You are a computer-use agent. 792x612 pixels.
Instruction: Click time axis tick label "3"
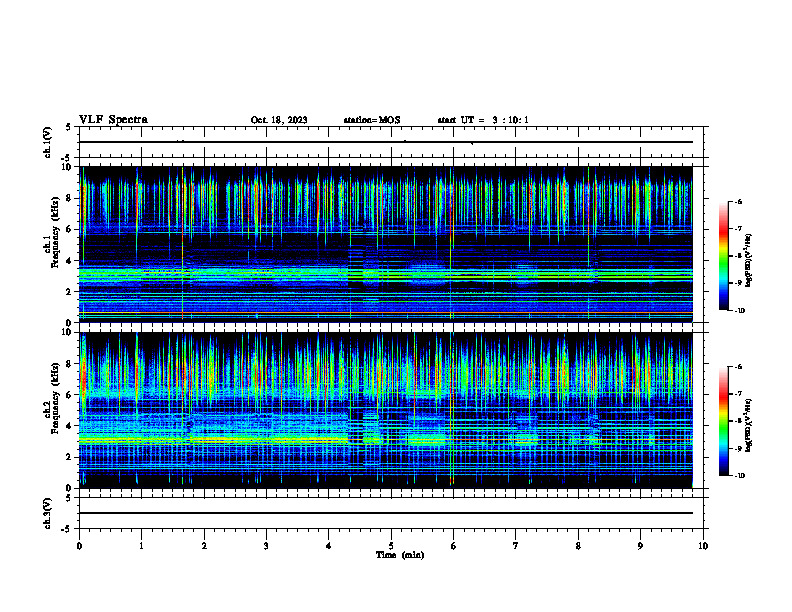266,546
